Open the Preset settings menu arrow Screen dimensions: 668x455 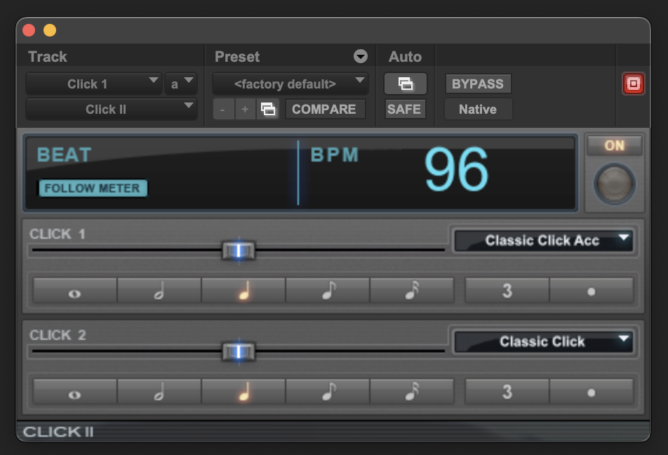coord(360,57)
